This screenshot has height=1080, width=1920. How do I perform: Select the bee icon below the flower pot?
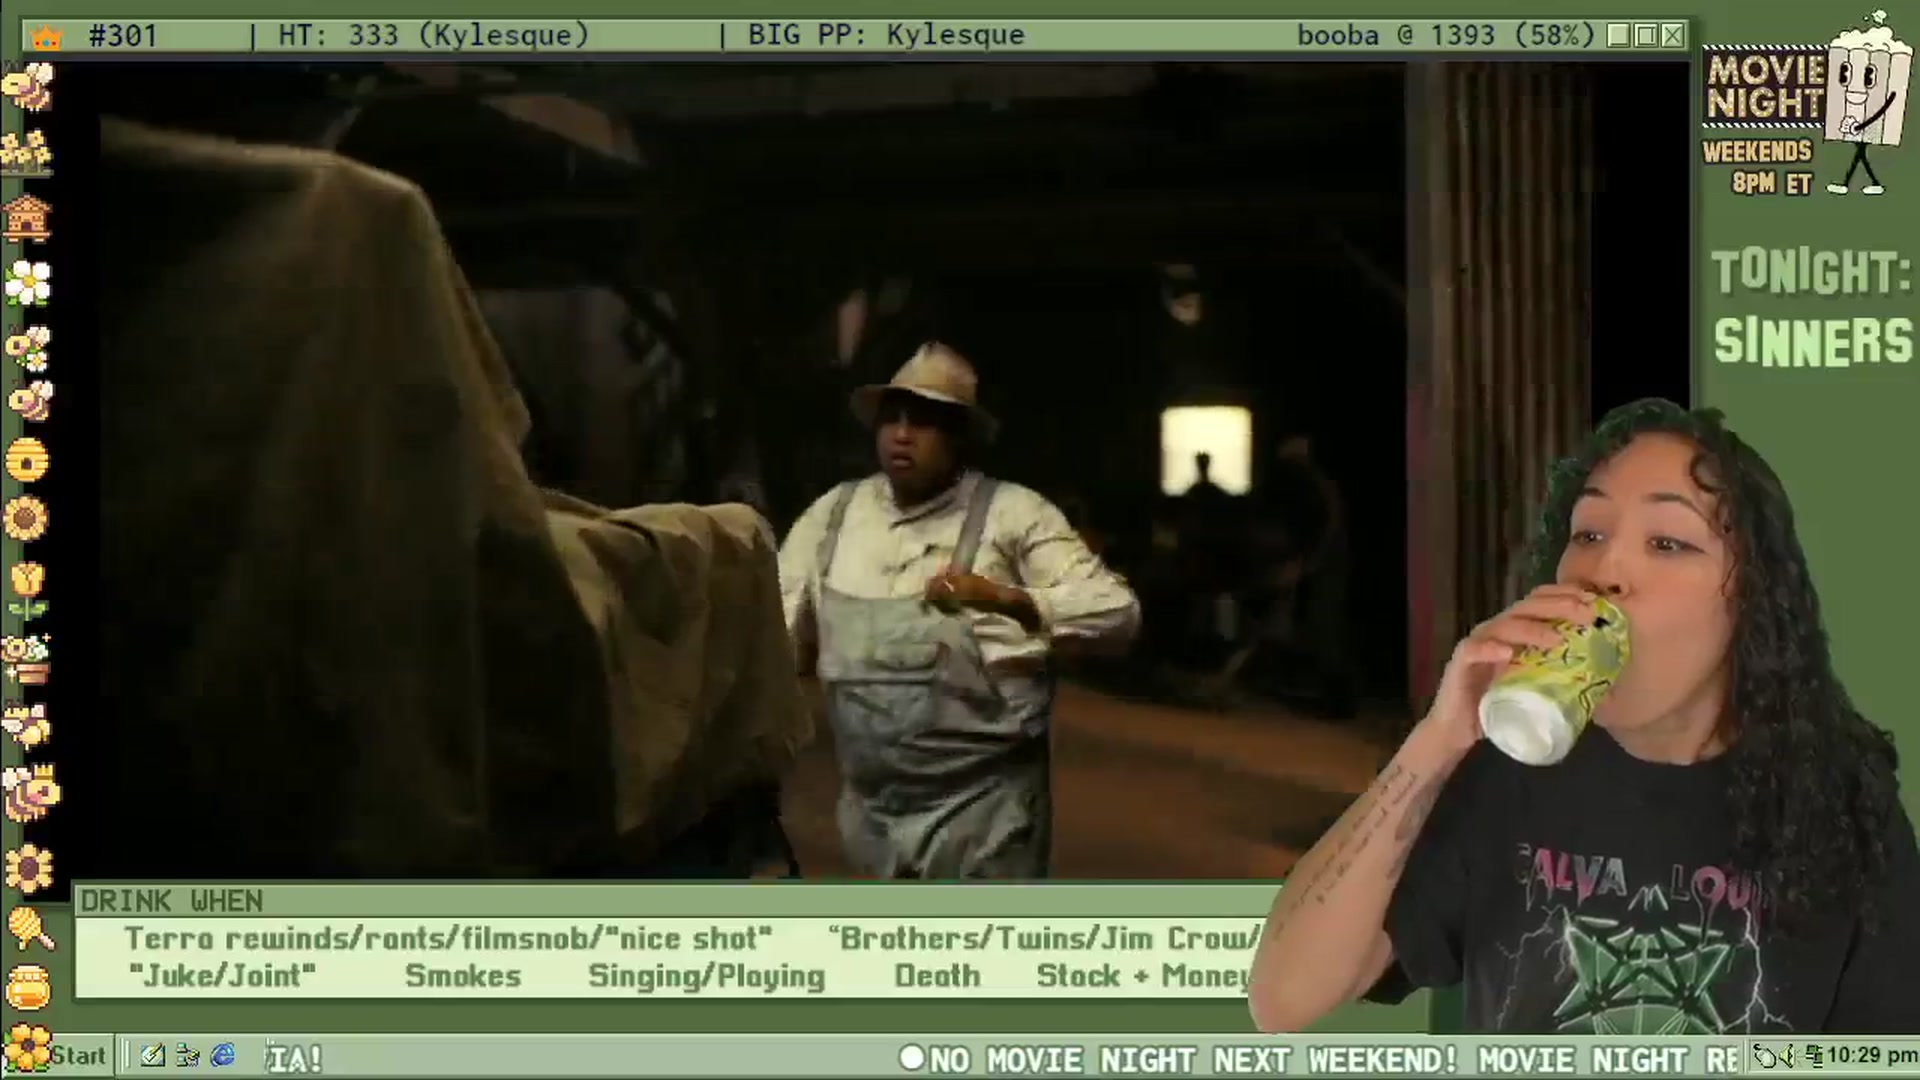point(27,726)
